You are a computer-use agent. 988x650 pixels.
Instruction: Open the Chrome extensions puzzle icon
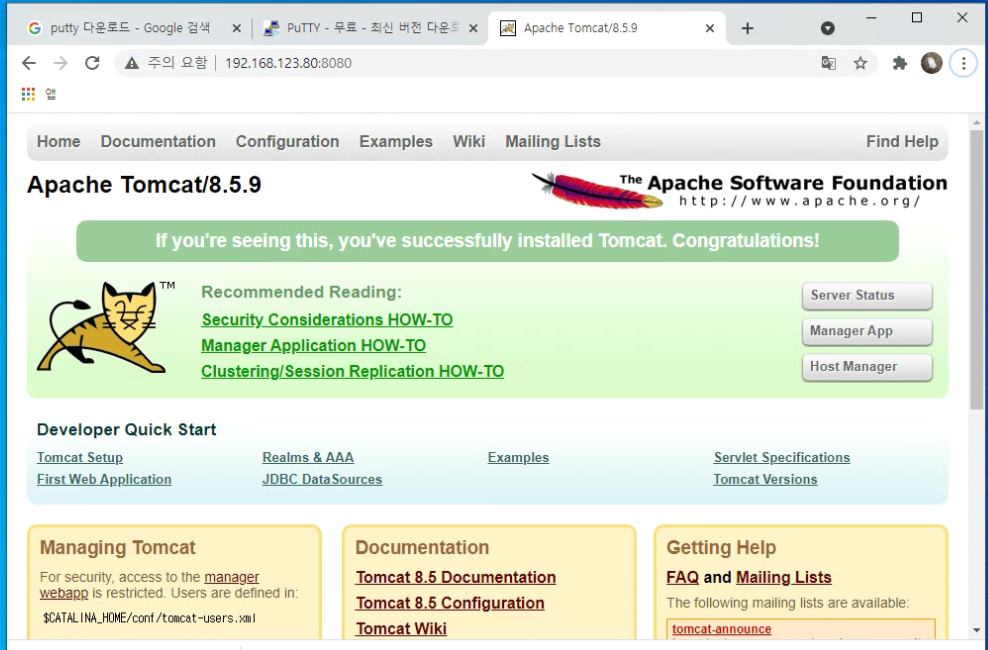(x=900, y=63)
